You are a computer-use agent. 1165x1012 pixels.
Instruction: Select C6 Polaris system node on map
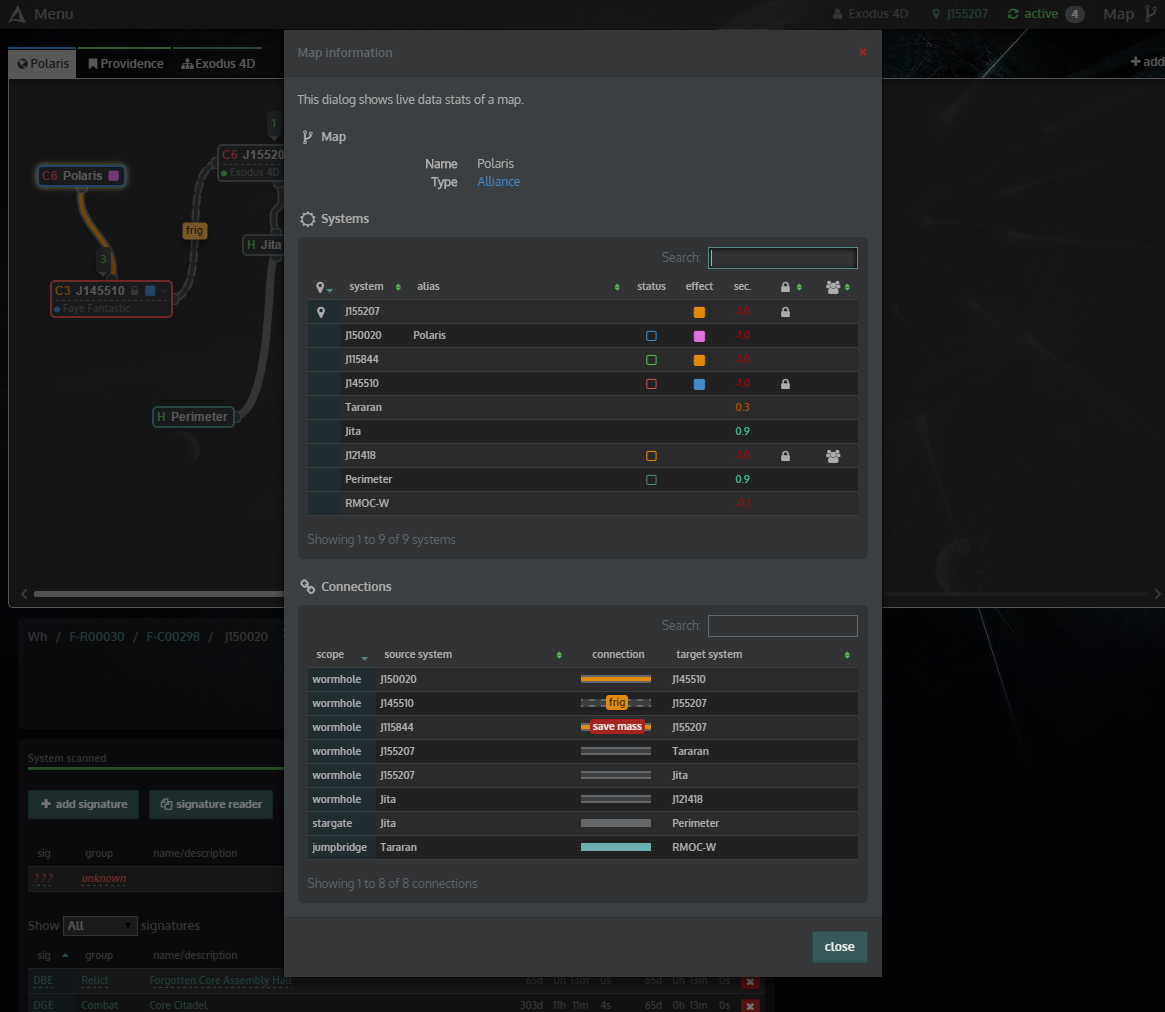tap(82, 176)
